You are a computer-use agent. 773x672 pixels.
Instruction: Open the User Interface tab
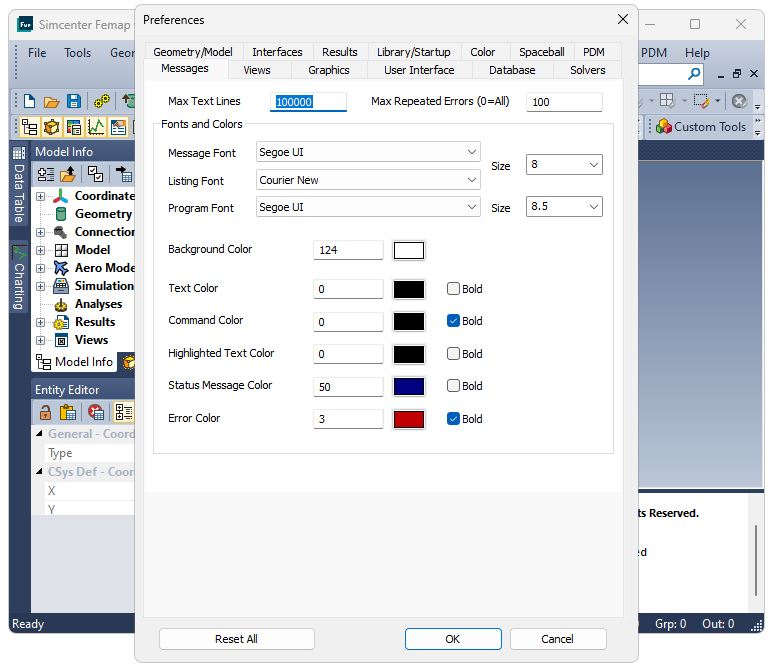(x=419, y=70)
